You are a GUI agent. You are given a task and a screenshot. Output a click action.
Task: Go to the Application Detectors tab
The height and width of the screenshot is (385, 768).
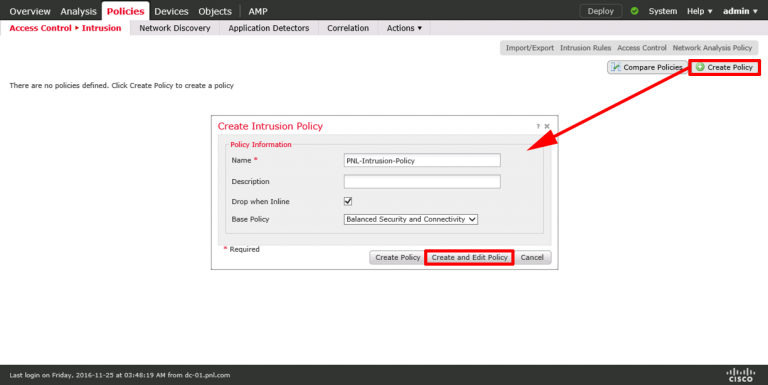[x=268, y=28]
